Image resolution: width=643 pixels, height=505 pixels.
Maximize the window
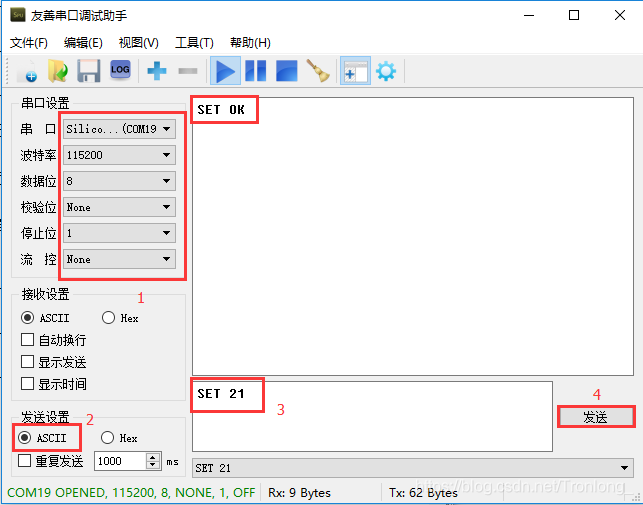[574, 15]
